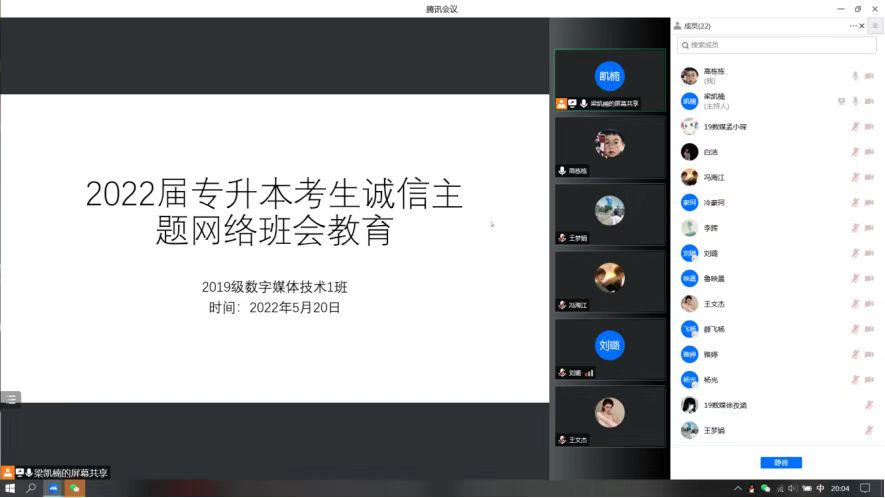Click the muted mic icon for 冯海江

(855, 177)
